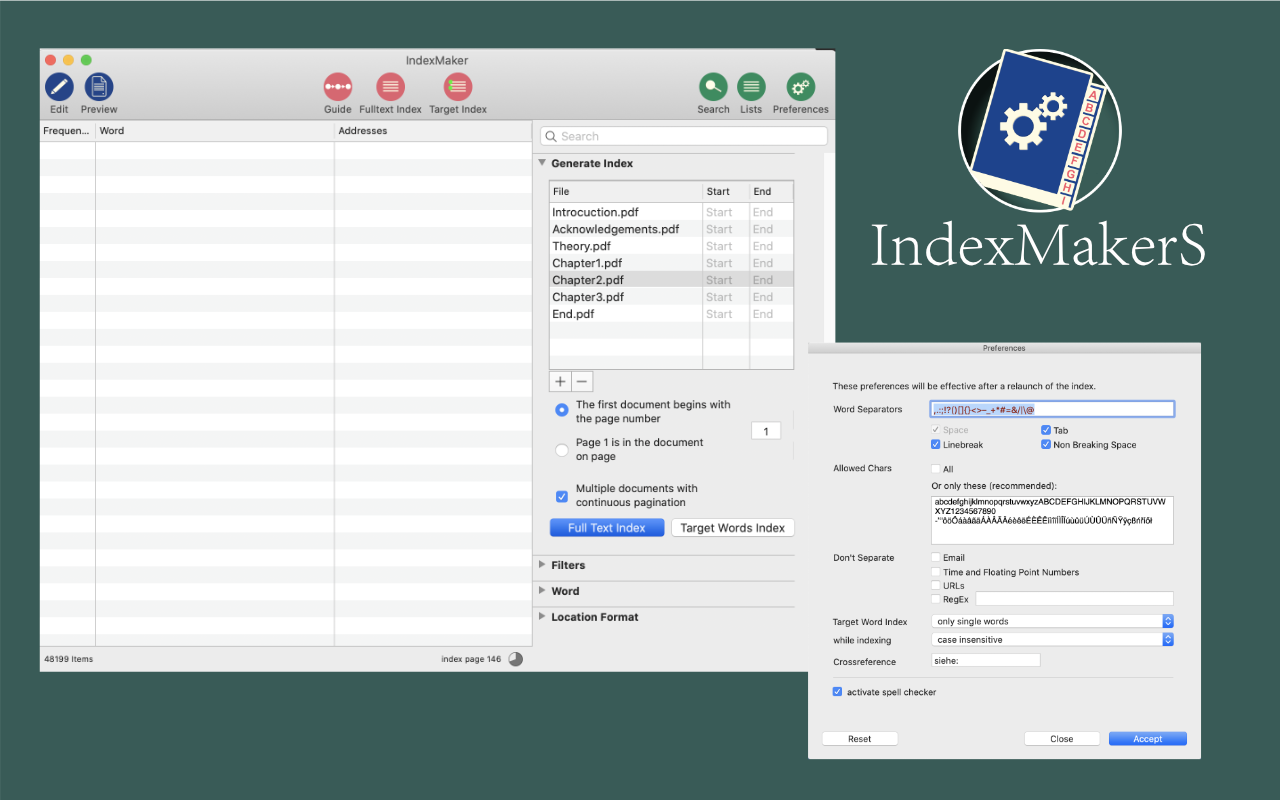This screenshot has height=800, width=1280.
Task: Open the Guide toolbar icon
Action: pyautogui.click(x=337, y=87)
